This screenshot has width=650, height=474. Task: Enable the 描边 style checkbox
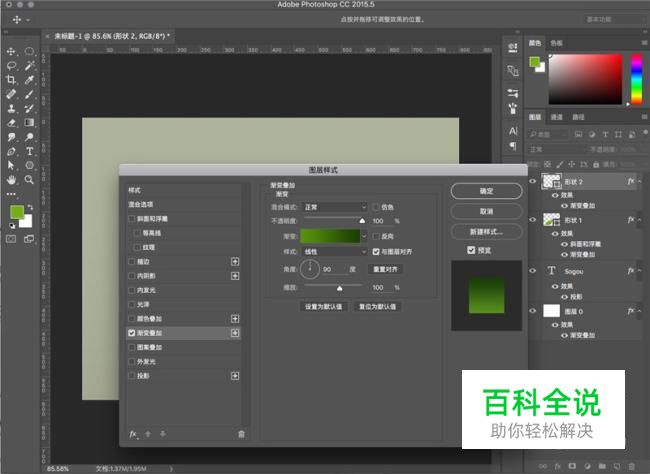click(132, 262)
